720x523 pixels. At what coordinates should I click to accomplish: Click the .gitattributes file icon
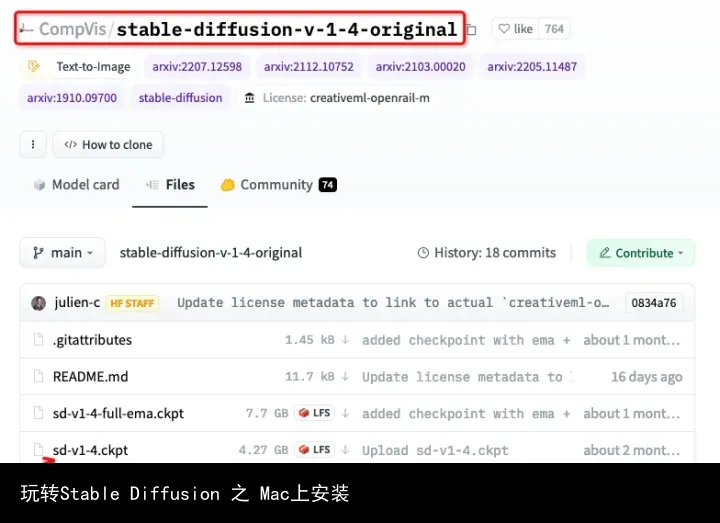pos(39,340)
